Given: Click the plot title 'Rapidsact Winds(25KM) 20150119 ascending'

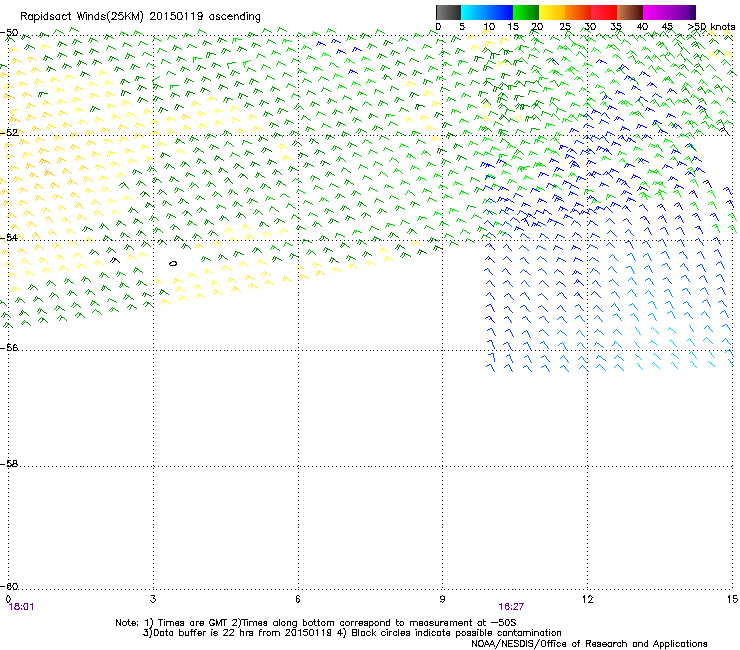Looking at the screenshot, I should tap(140, 17).
